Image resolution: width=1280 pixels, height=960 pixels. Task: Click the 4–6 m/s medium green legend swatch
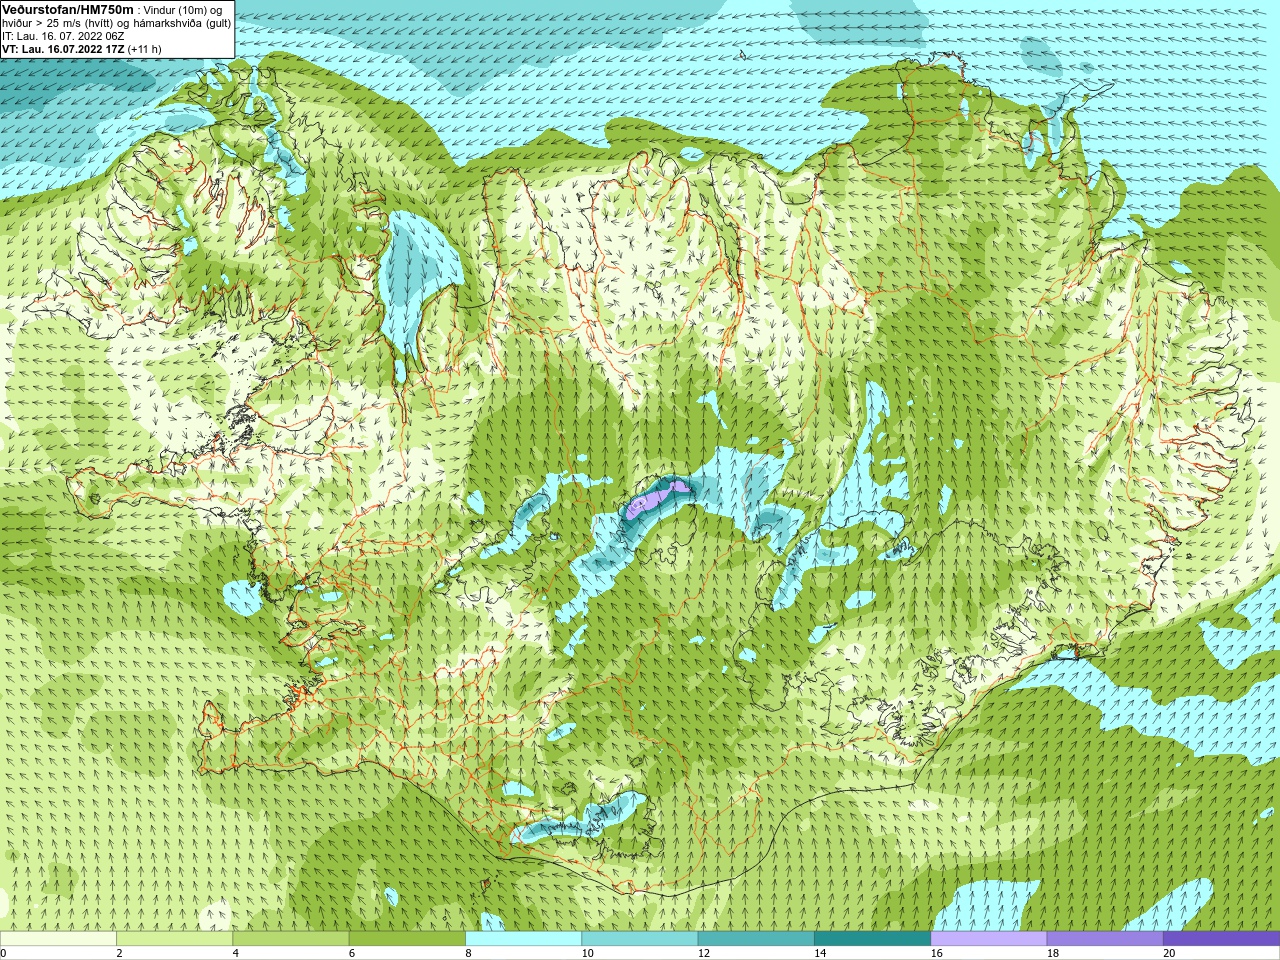[291, 939]
